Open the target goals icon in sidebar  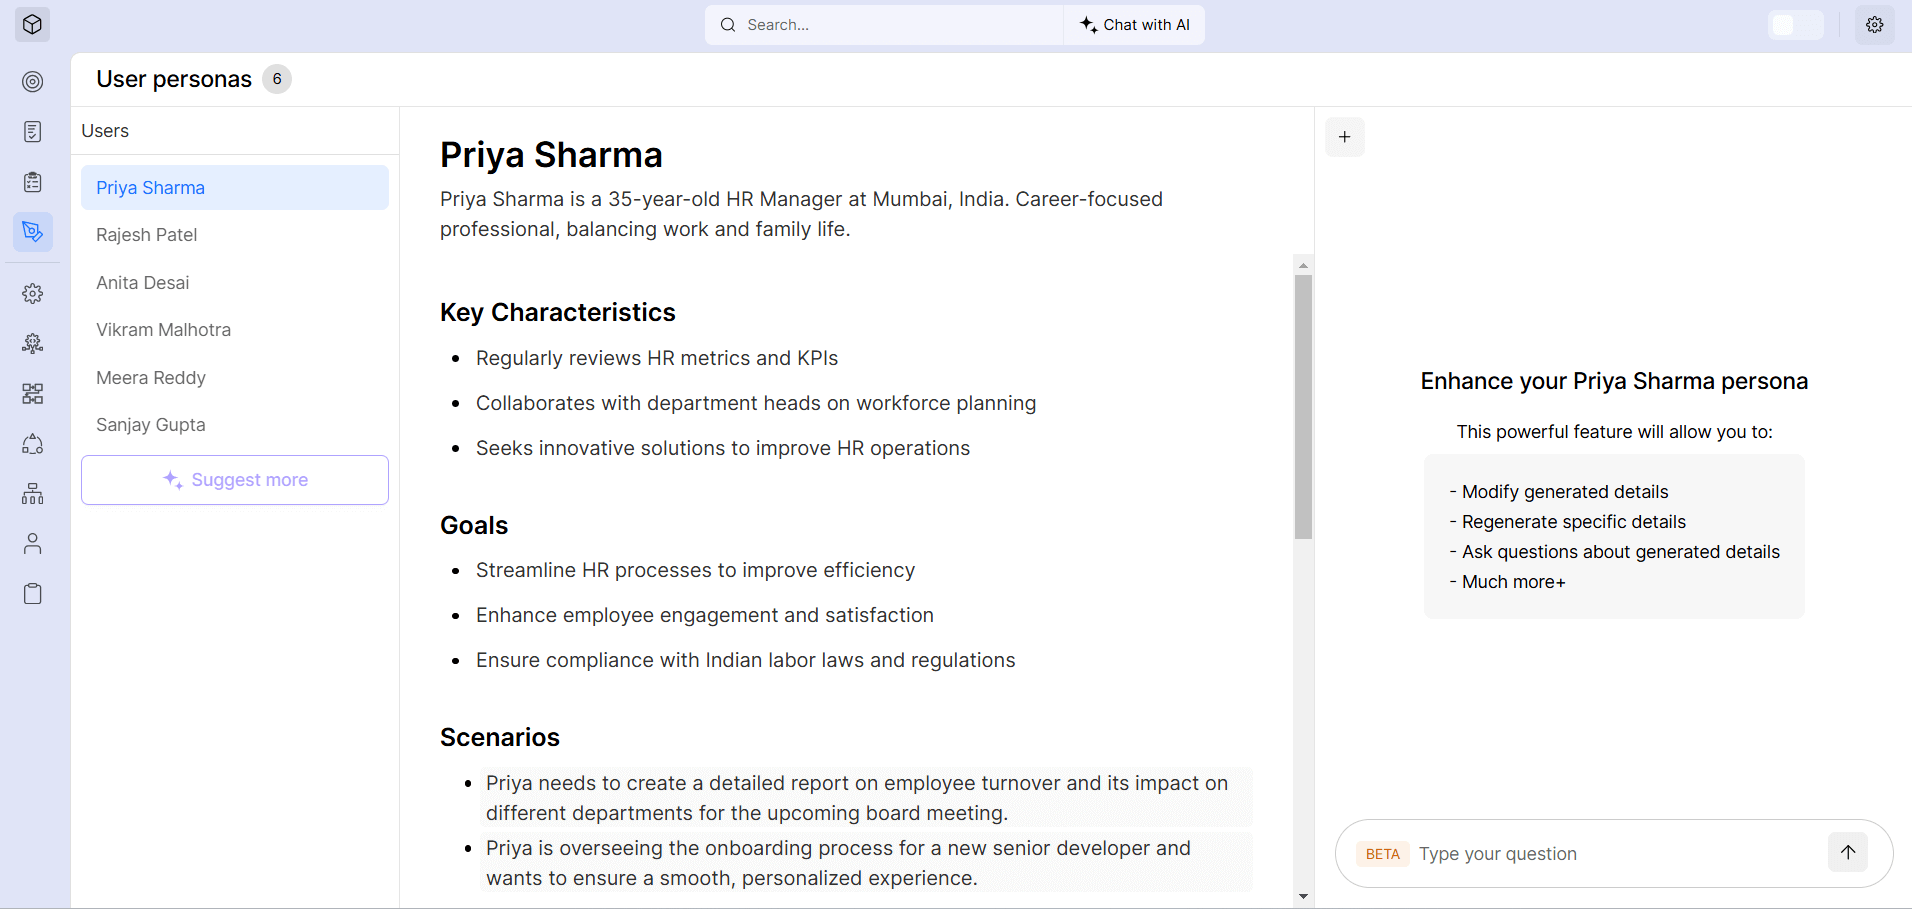[x=33, y=81]
